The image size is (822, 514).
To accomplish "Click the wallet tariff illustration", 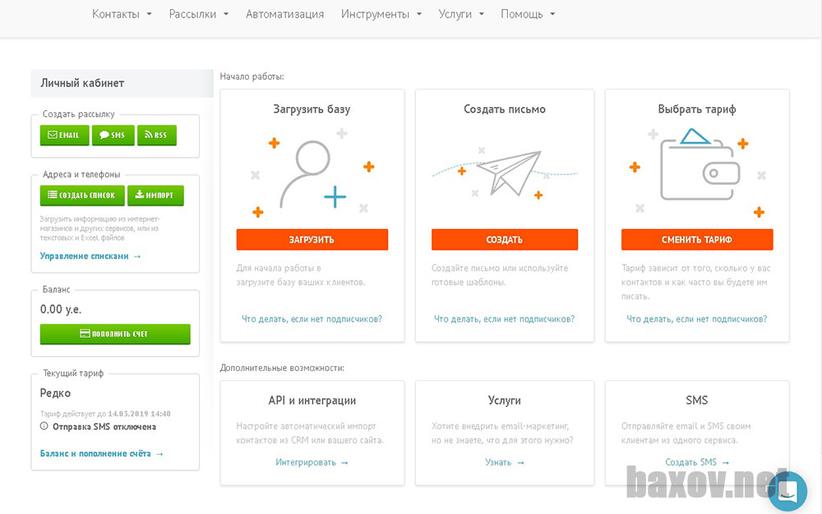I will point(699,164).
